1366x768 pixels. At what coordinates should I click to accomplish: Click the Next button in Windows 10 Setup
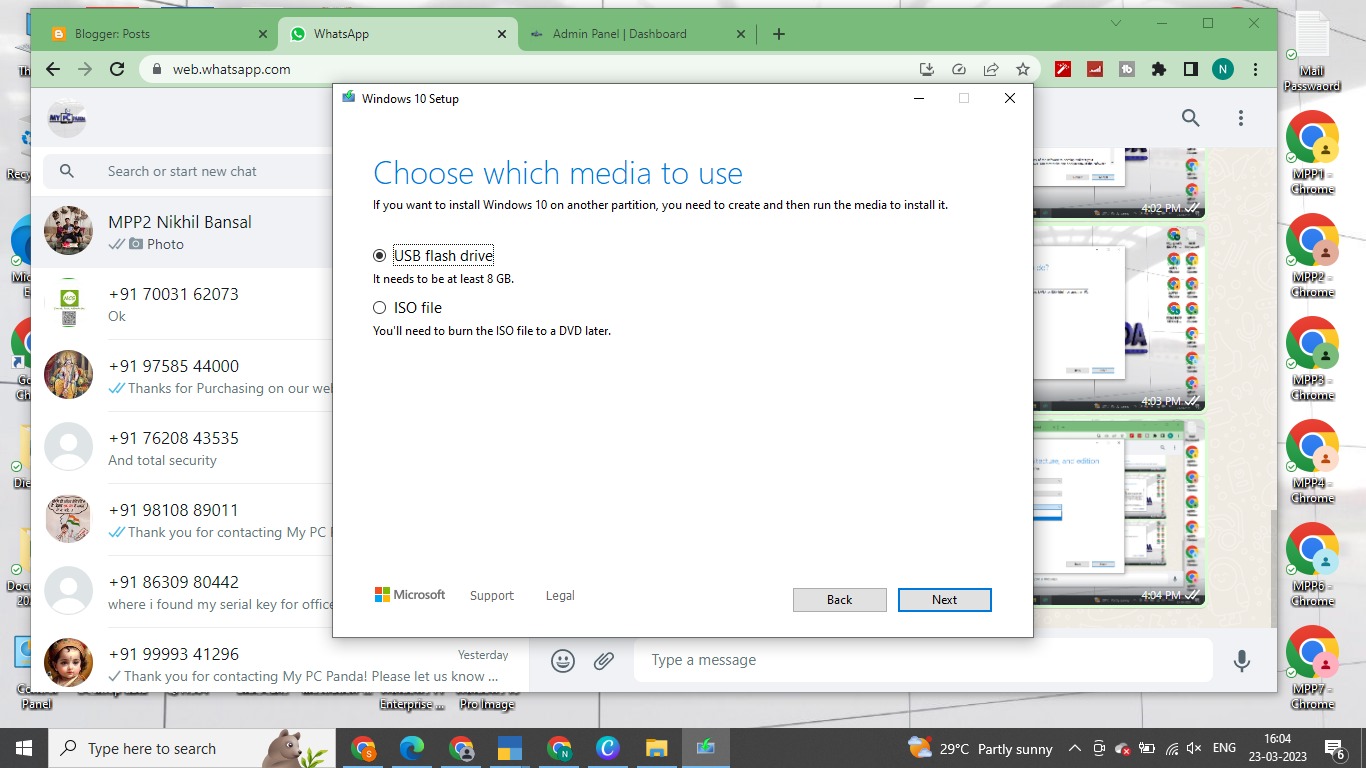[x=944, y=600]
